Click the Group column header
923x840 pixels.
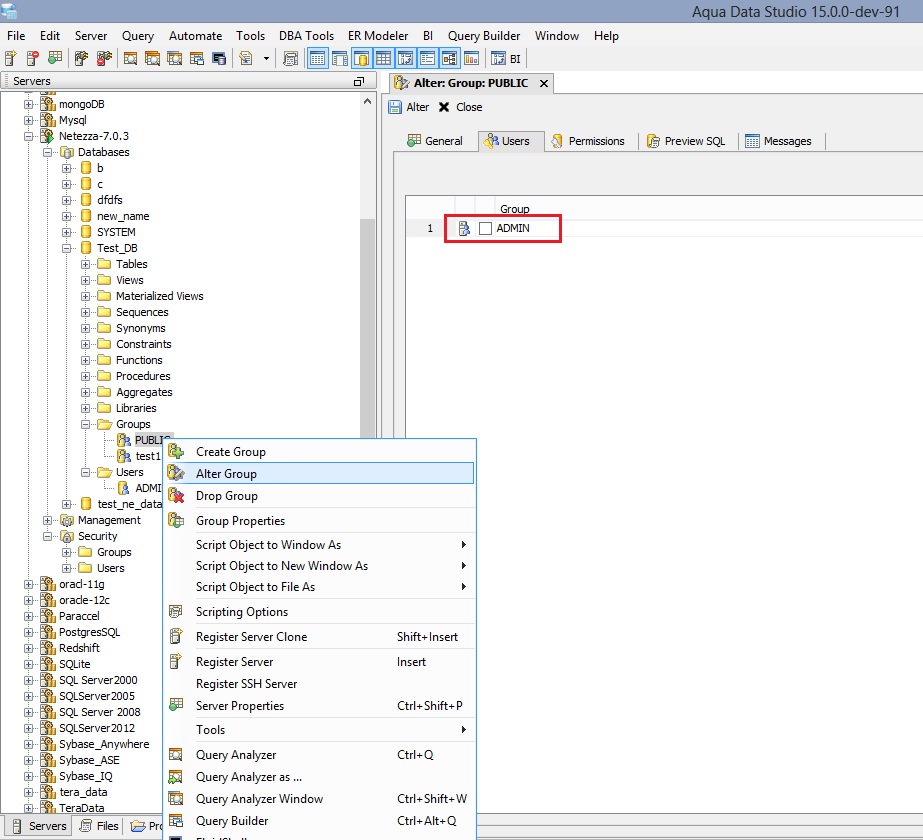514,209
